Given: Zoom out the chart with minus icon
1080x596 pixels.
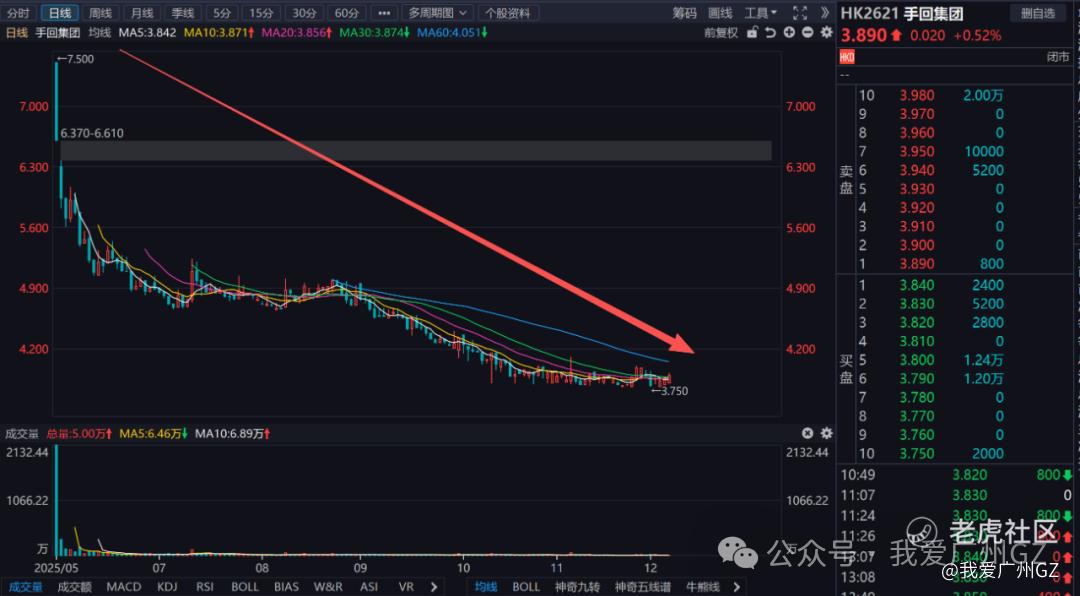Looking at the screenshot, I should pos(807,32).
